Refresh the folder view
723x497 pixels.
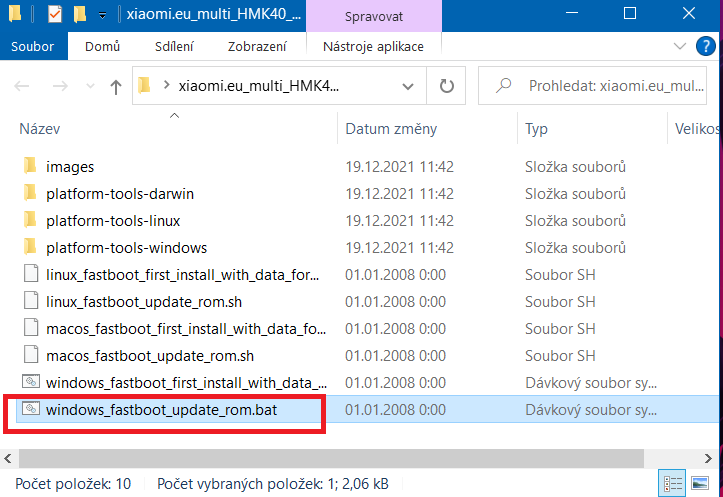(446, 86)
